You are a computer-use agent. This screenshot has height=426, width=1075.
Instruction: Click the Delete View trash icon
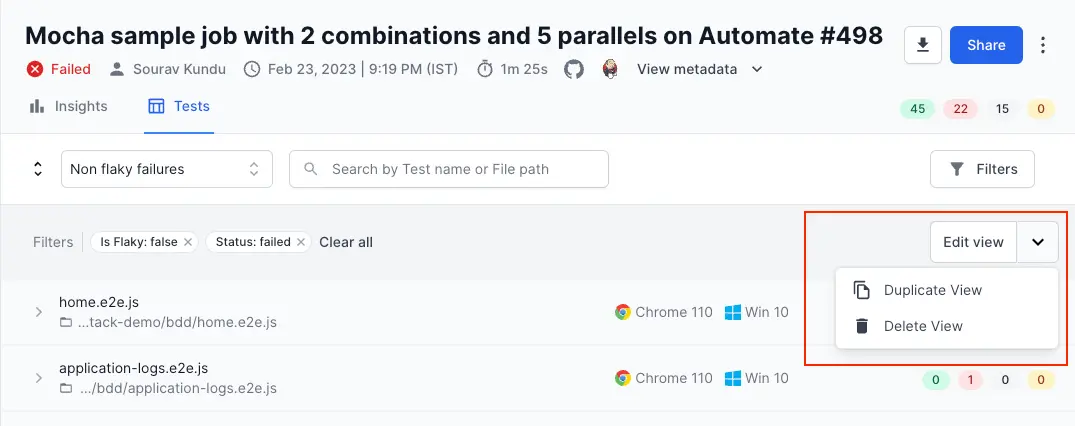861,326
